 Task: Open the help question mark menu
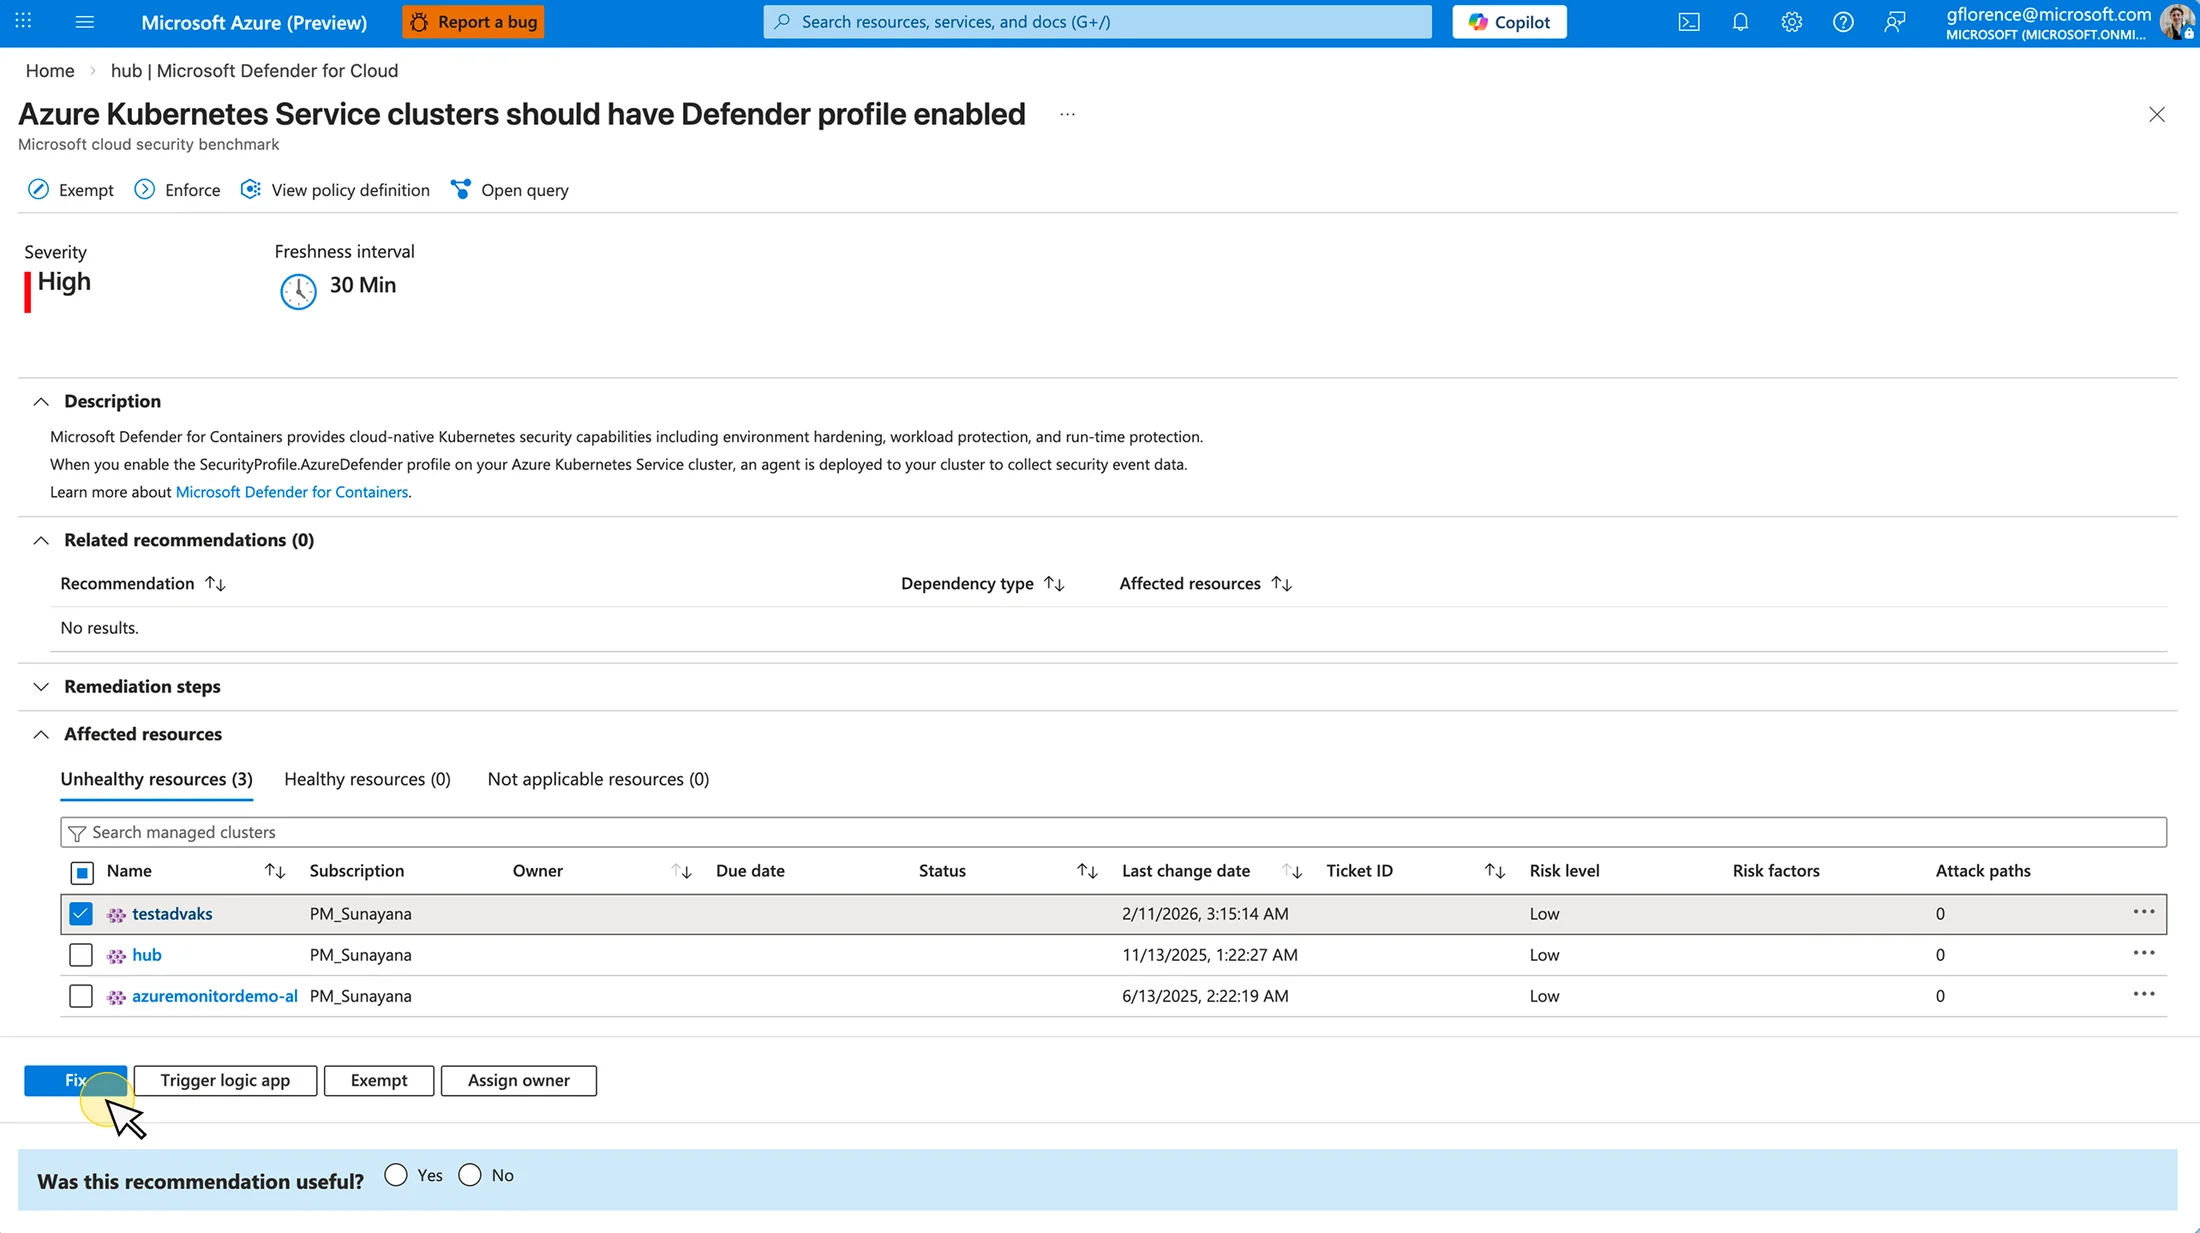(x=1843, y=22)
